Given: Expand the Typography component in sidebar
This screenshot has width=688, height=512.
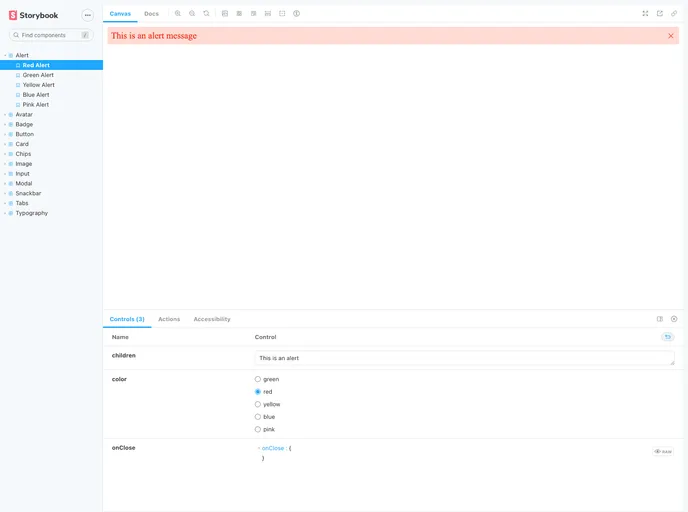Looking at the screenshot, I should point(31,213).
